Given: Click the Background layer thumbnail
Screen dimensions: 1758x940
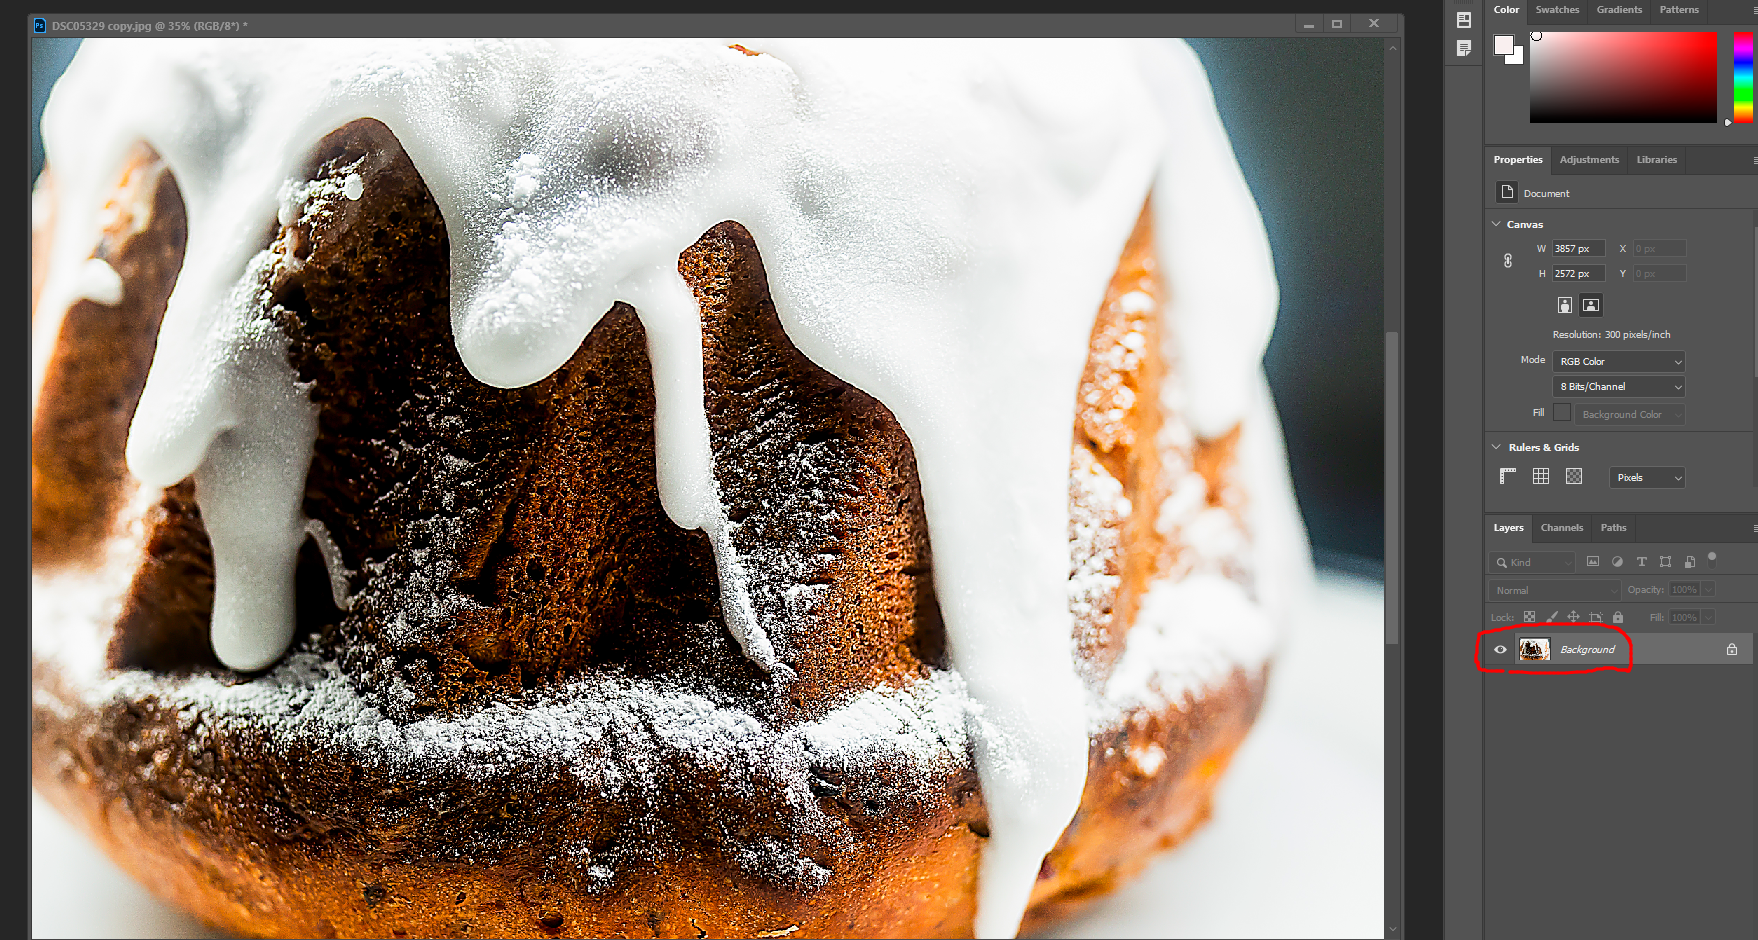Looking at the screenshot, I should tap(1534, 649).
